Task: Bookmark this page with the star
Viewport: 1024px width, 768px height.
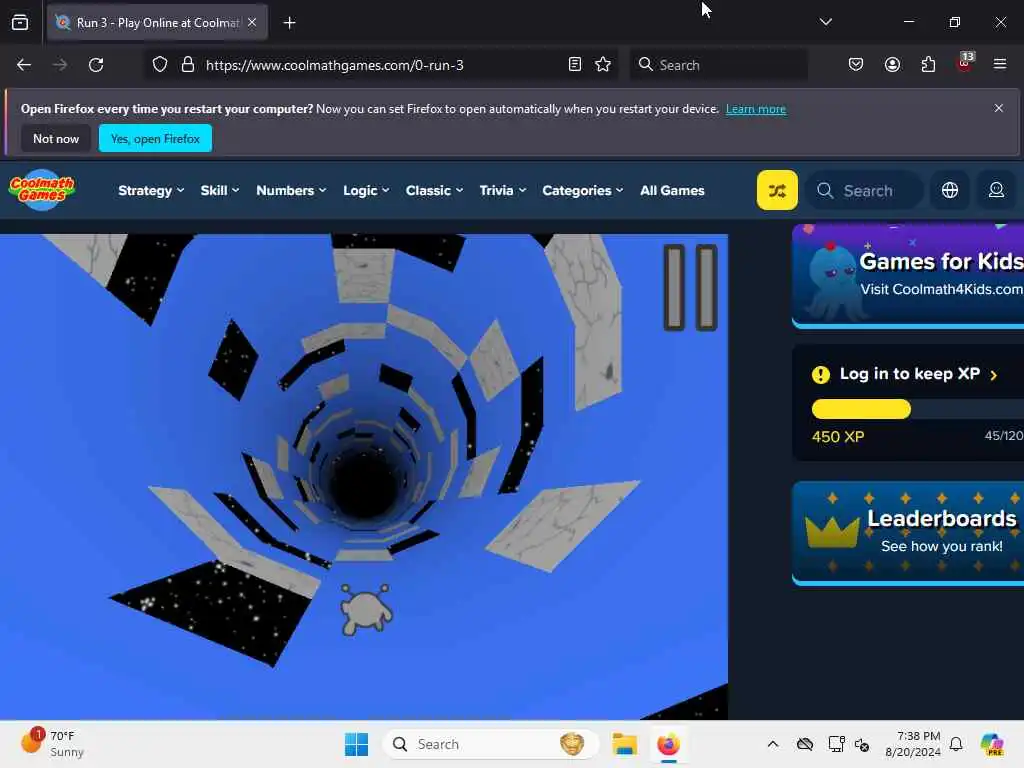Action: click(x=603, y=65)
